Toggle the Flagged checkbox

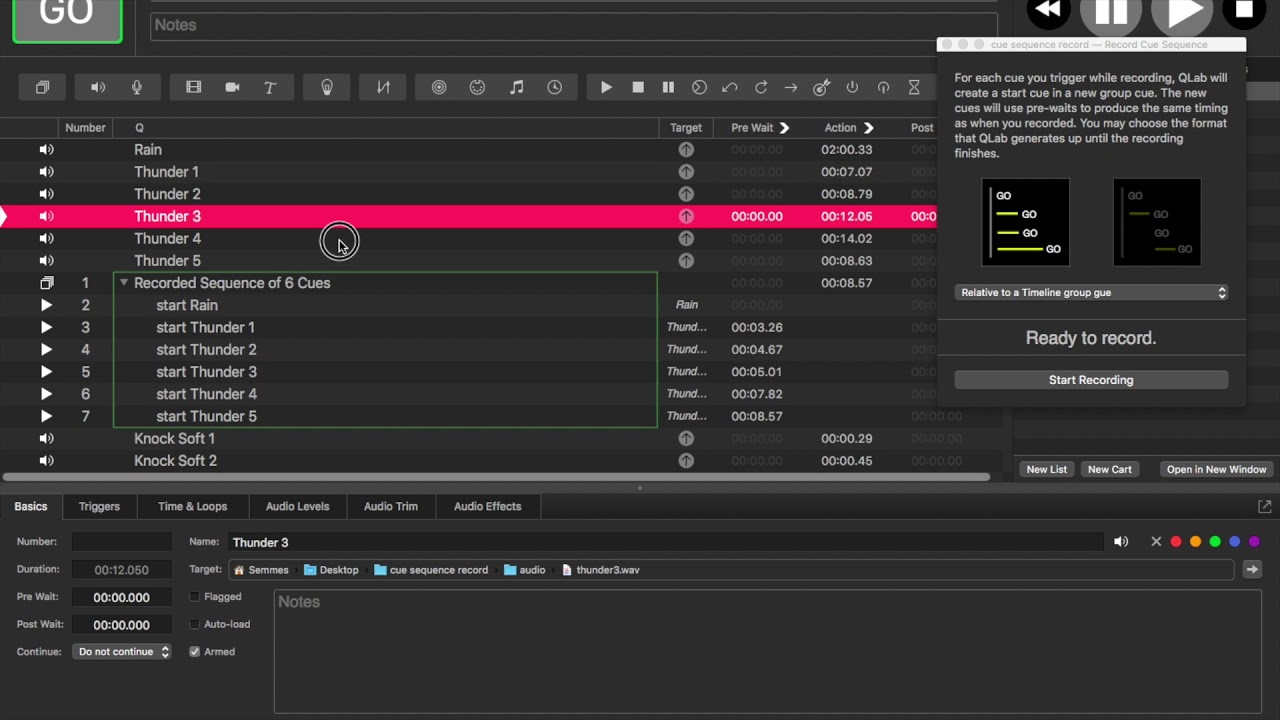[x=195, y=597]
